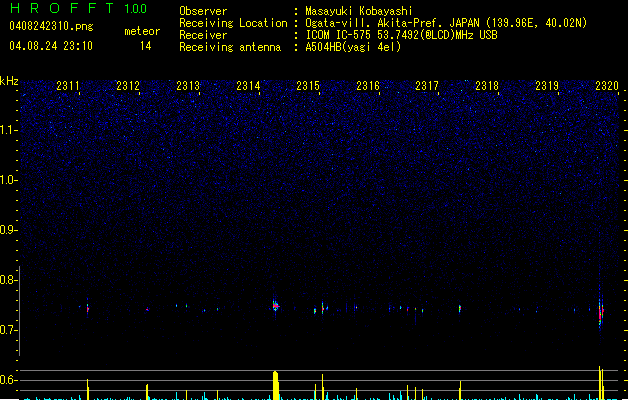Click the date stamp 04.08.24 23:10
The height and width of the screenshot is (400, 629).
[51, 46]
